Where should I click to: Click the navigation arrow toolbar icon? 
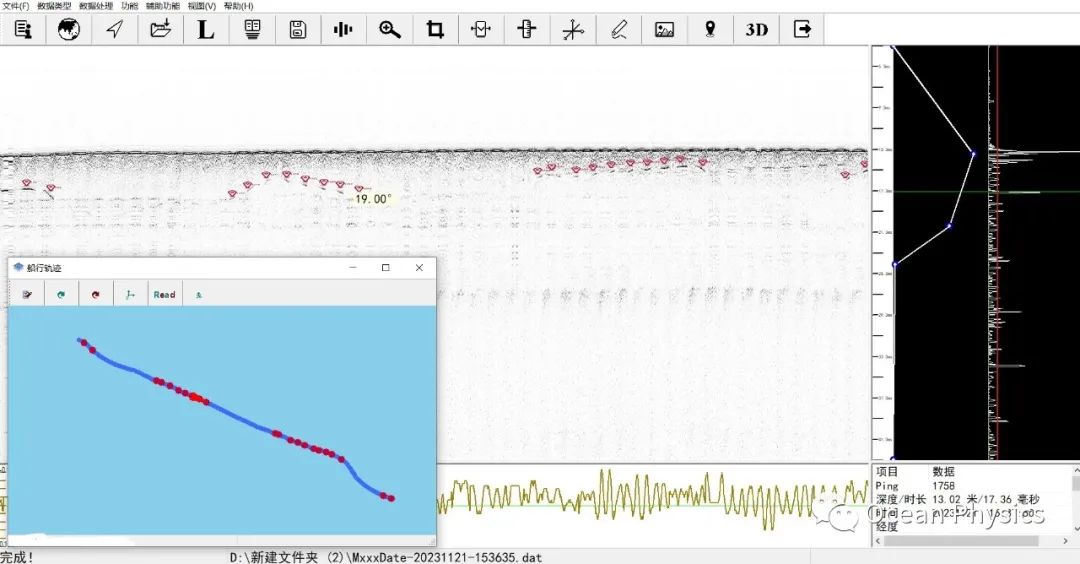(115, 30)
